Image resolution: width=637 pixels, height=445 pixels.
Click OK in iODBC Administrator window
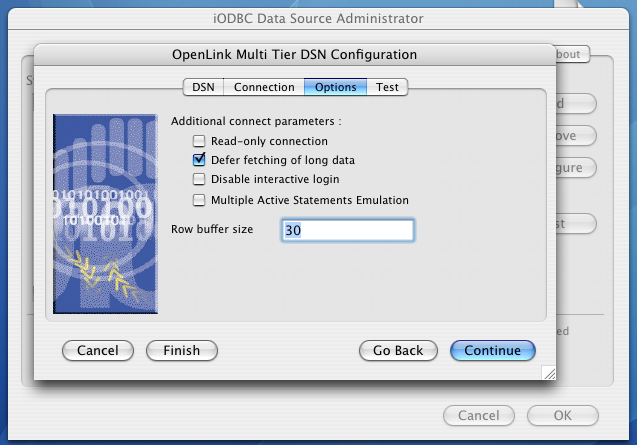(x=563, y=415)
